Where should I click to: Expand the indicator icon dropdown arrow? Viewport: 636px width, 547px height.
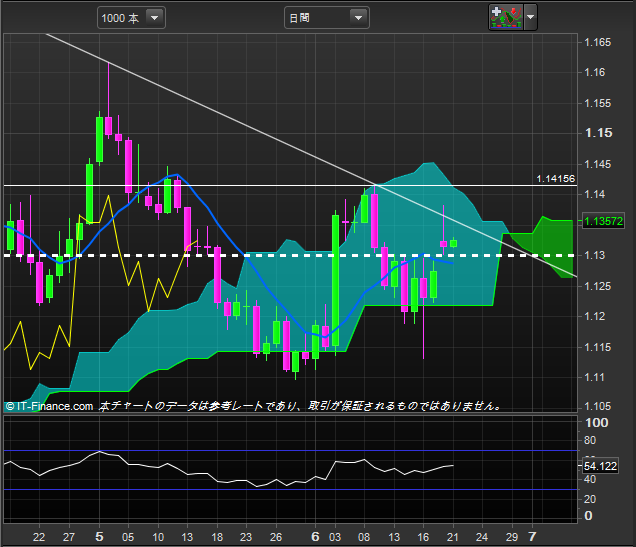click(x=531, y=17)
